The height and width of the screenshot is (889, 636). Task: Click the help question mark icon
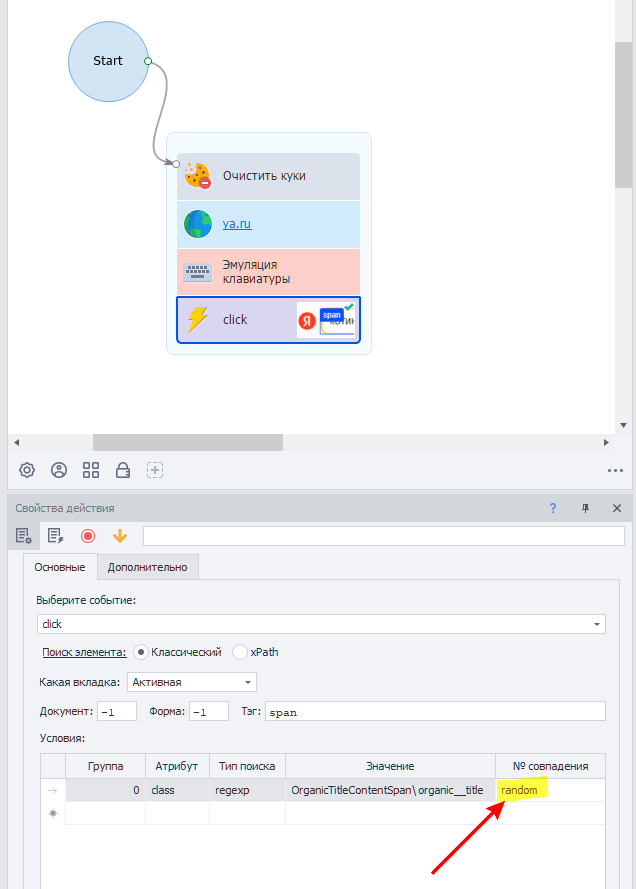tap(553, 508)
